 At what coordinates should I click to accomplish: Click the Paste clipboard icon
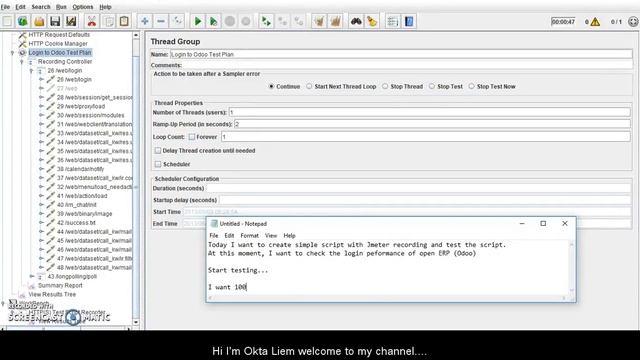(124, 21)
